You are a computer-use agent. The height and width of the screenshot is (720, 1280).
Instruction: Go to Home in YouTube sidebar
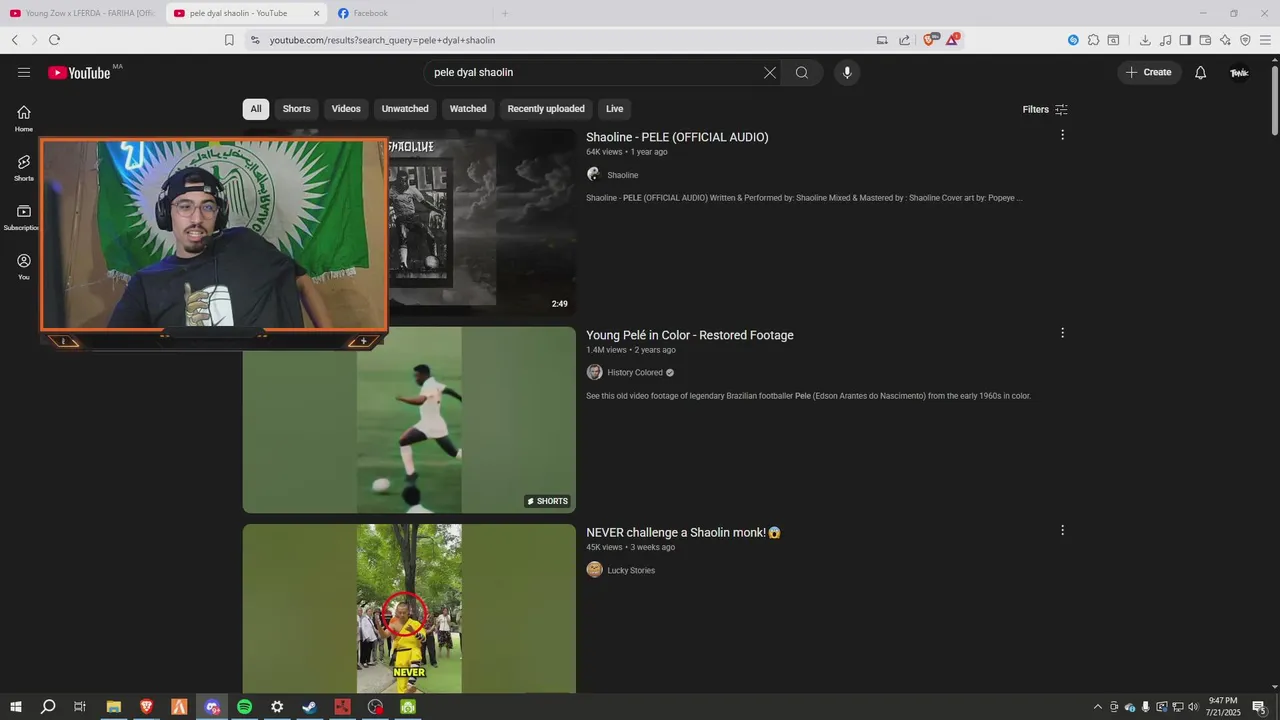(24, 118)
